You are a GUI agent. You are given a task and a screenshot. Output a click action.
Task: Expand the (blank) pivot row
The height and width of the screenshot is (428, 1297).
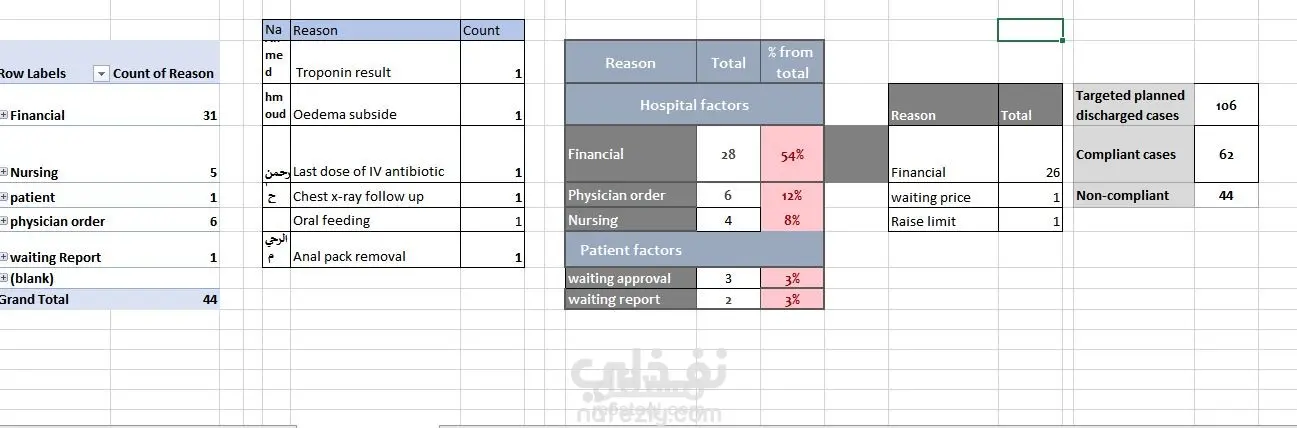click(x=4, y=279)
